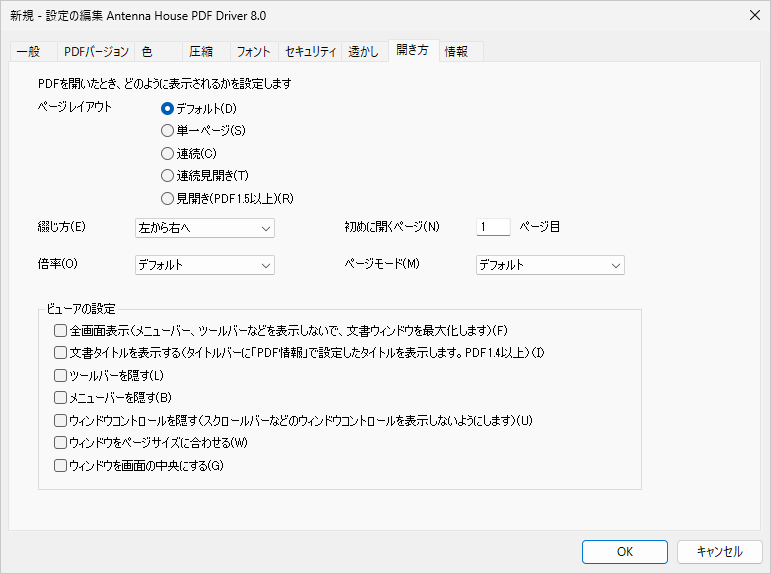Switch to the 一般 tab
This screenshot has height=574, width=771.
coord(33,52)
